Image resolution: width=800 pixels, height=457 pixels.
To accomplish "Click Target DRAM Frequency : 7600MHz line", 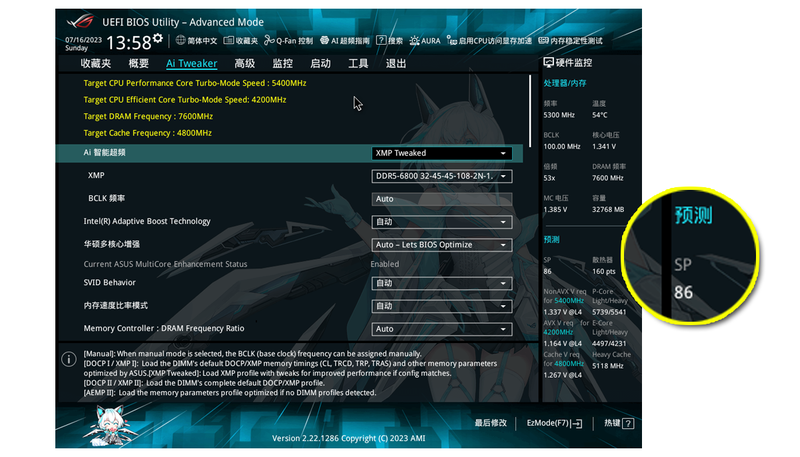I will tap(148, 116).
